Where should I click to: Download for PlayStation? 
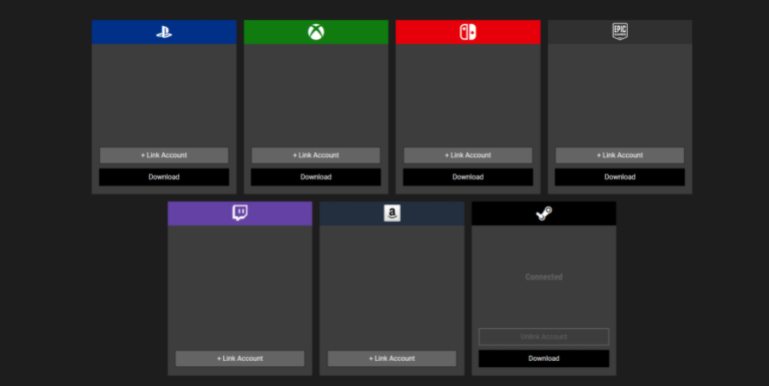point(164,177)
